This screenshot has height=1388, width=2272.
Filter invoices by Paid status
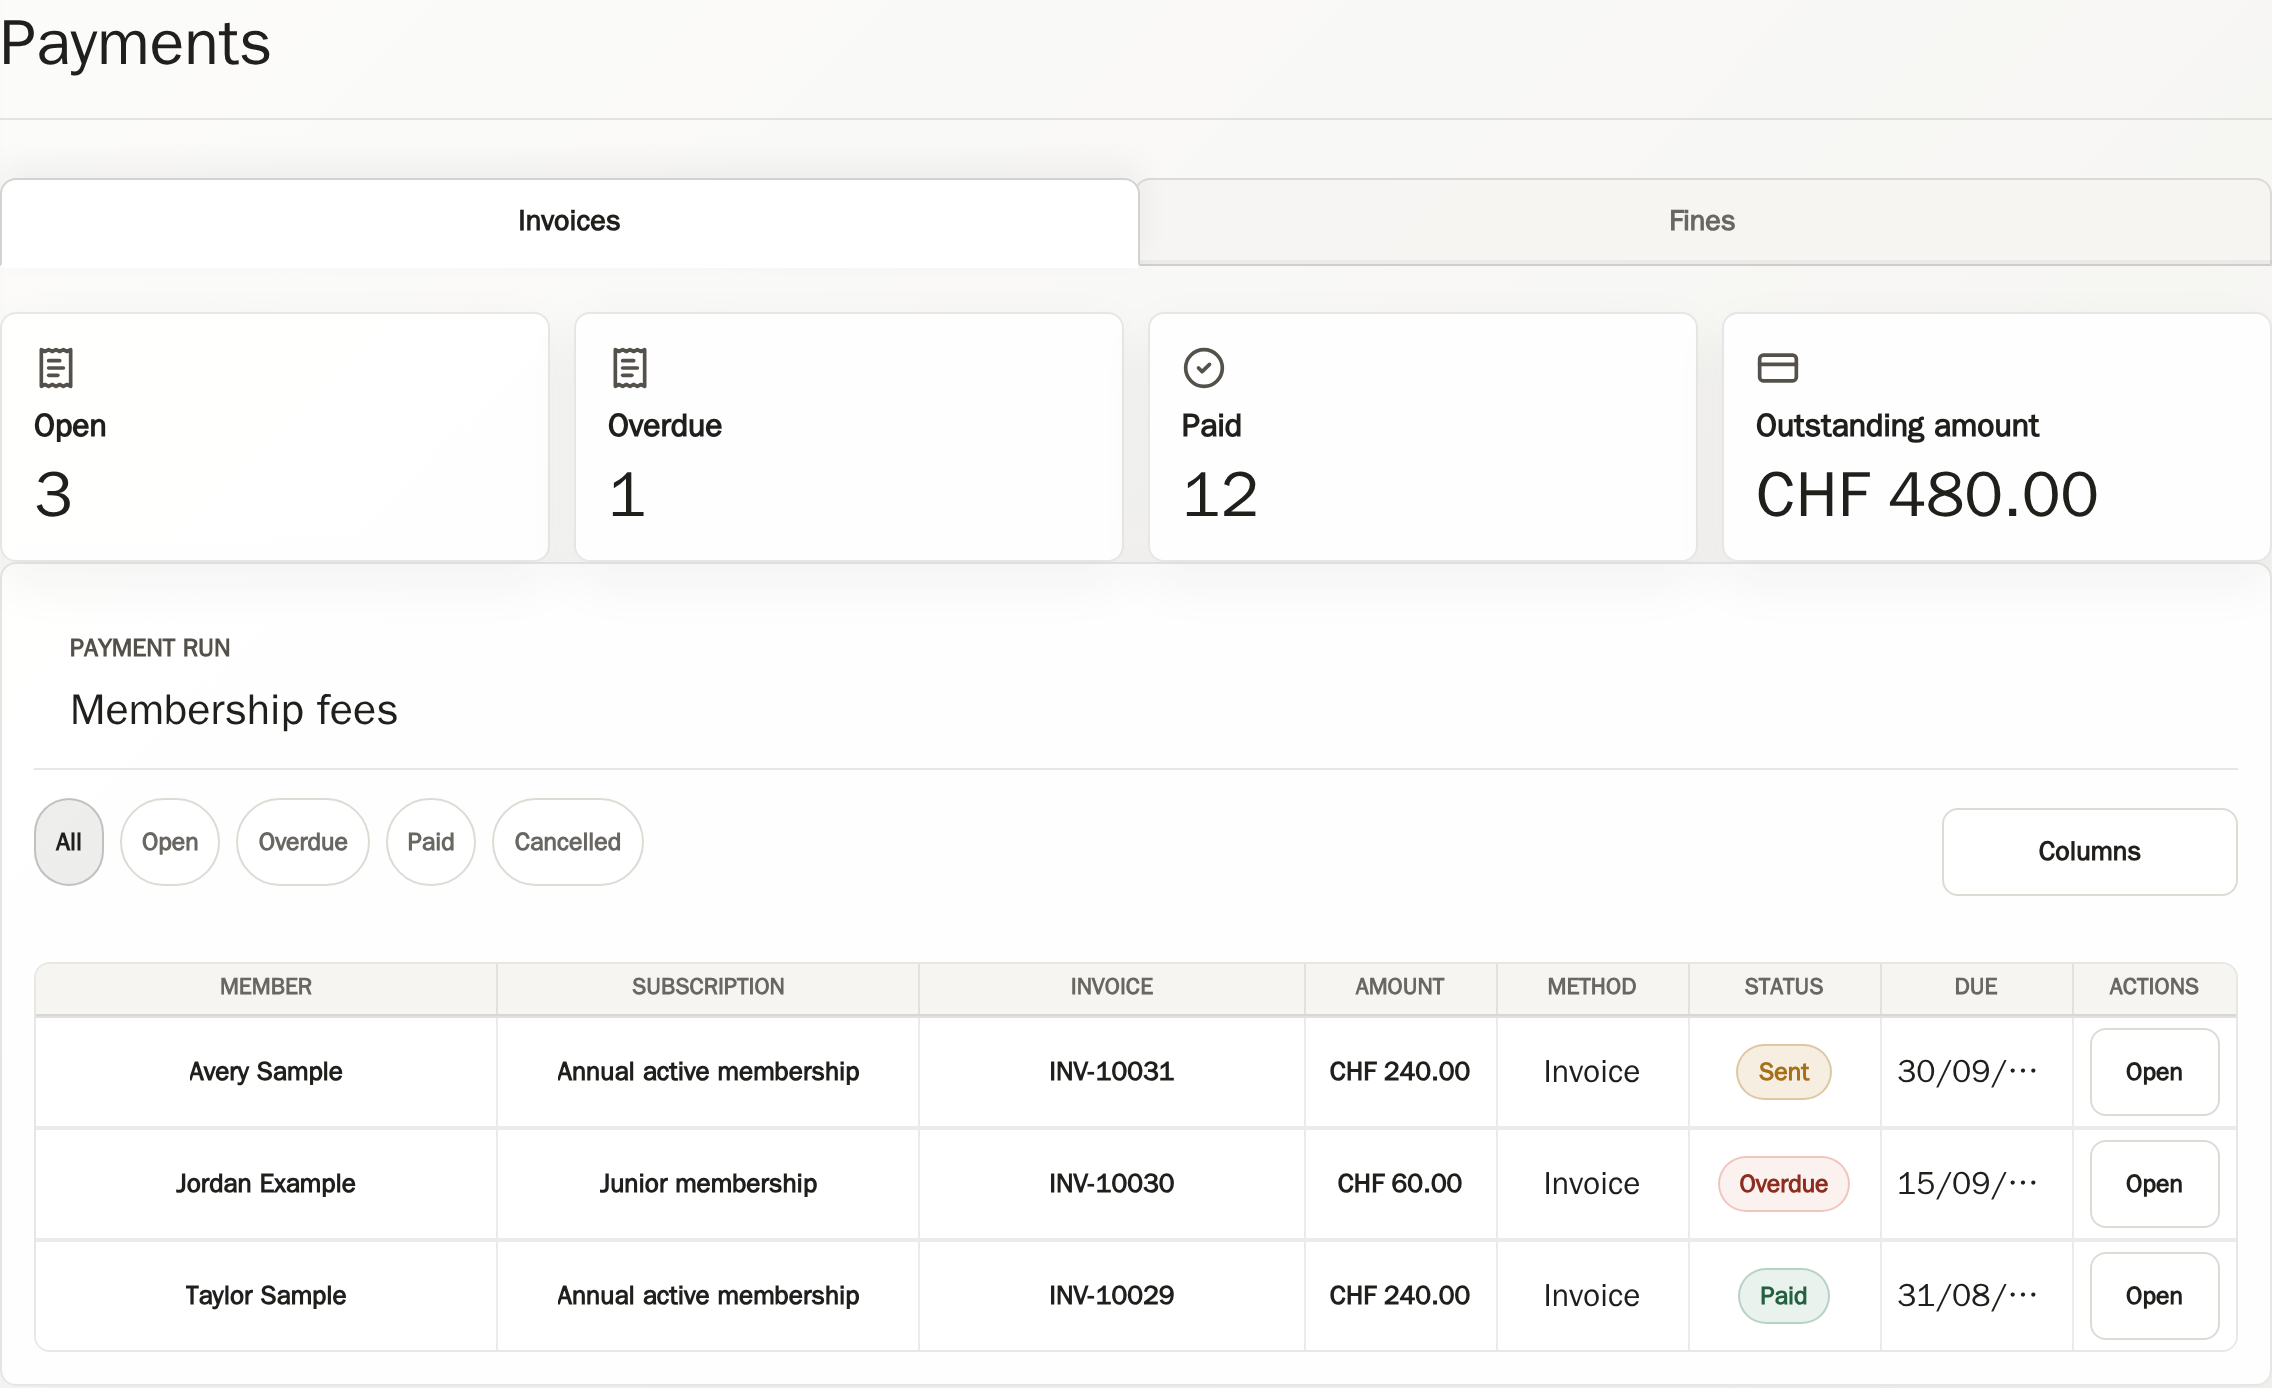click(431, 842)
